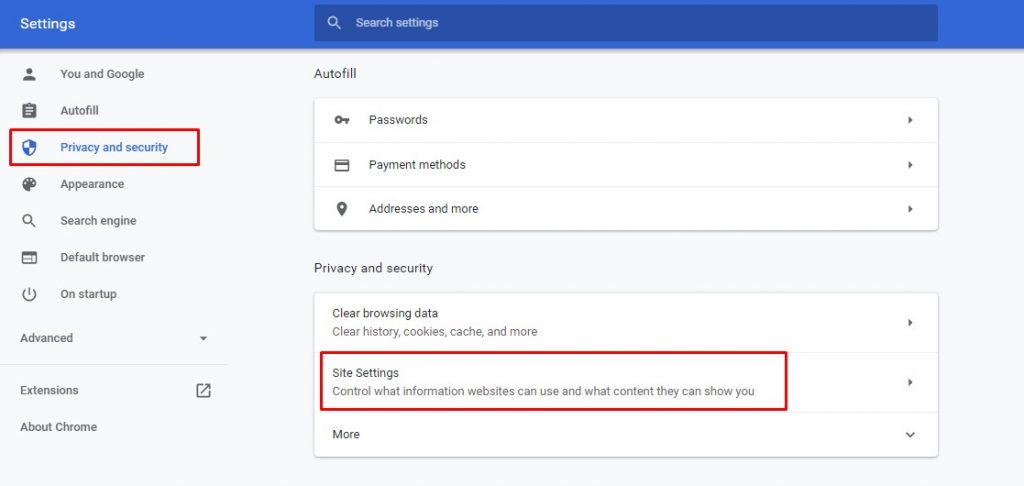Expand the More chevron under Privacy and security
The image size is (1024, 486).
tap(910, 435)
